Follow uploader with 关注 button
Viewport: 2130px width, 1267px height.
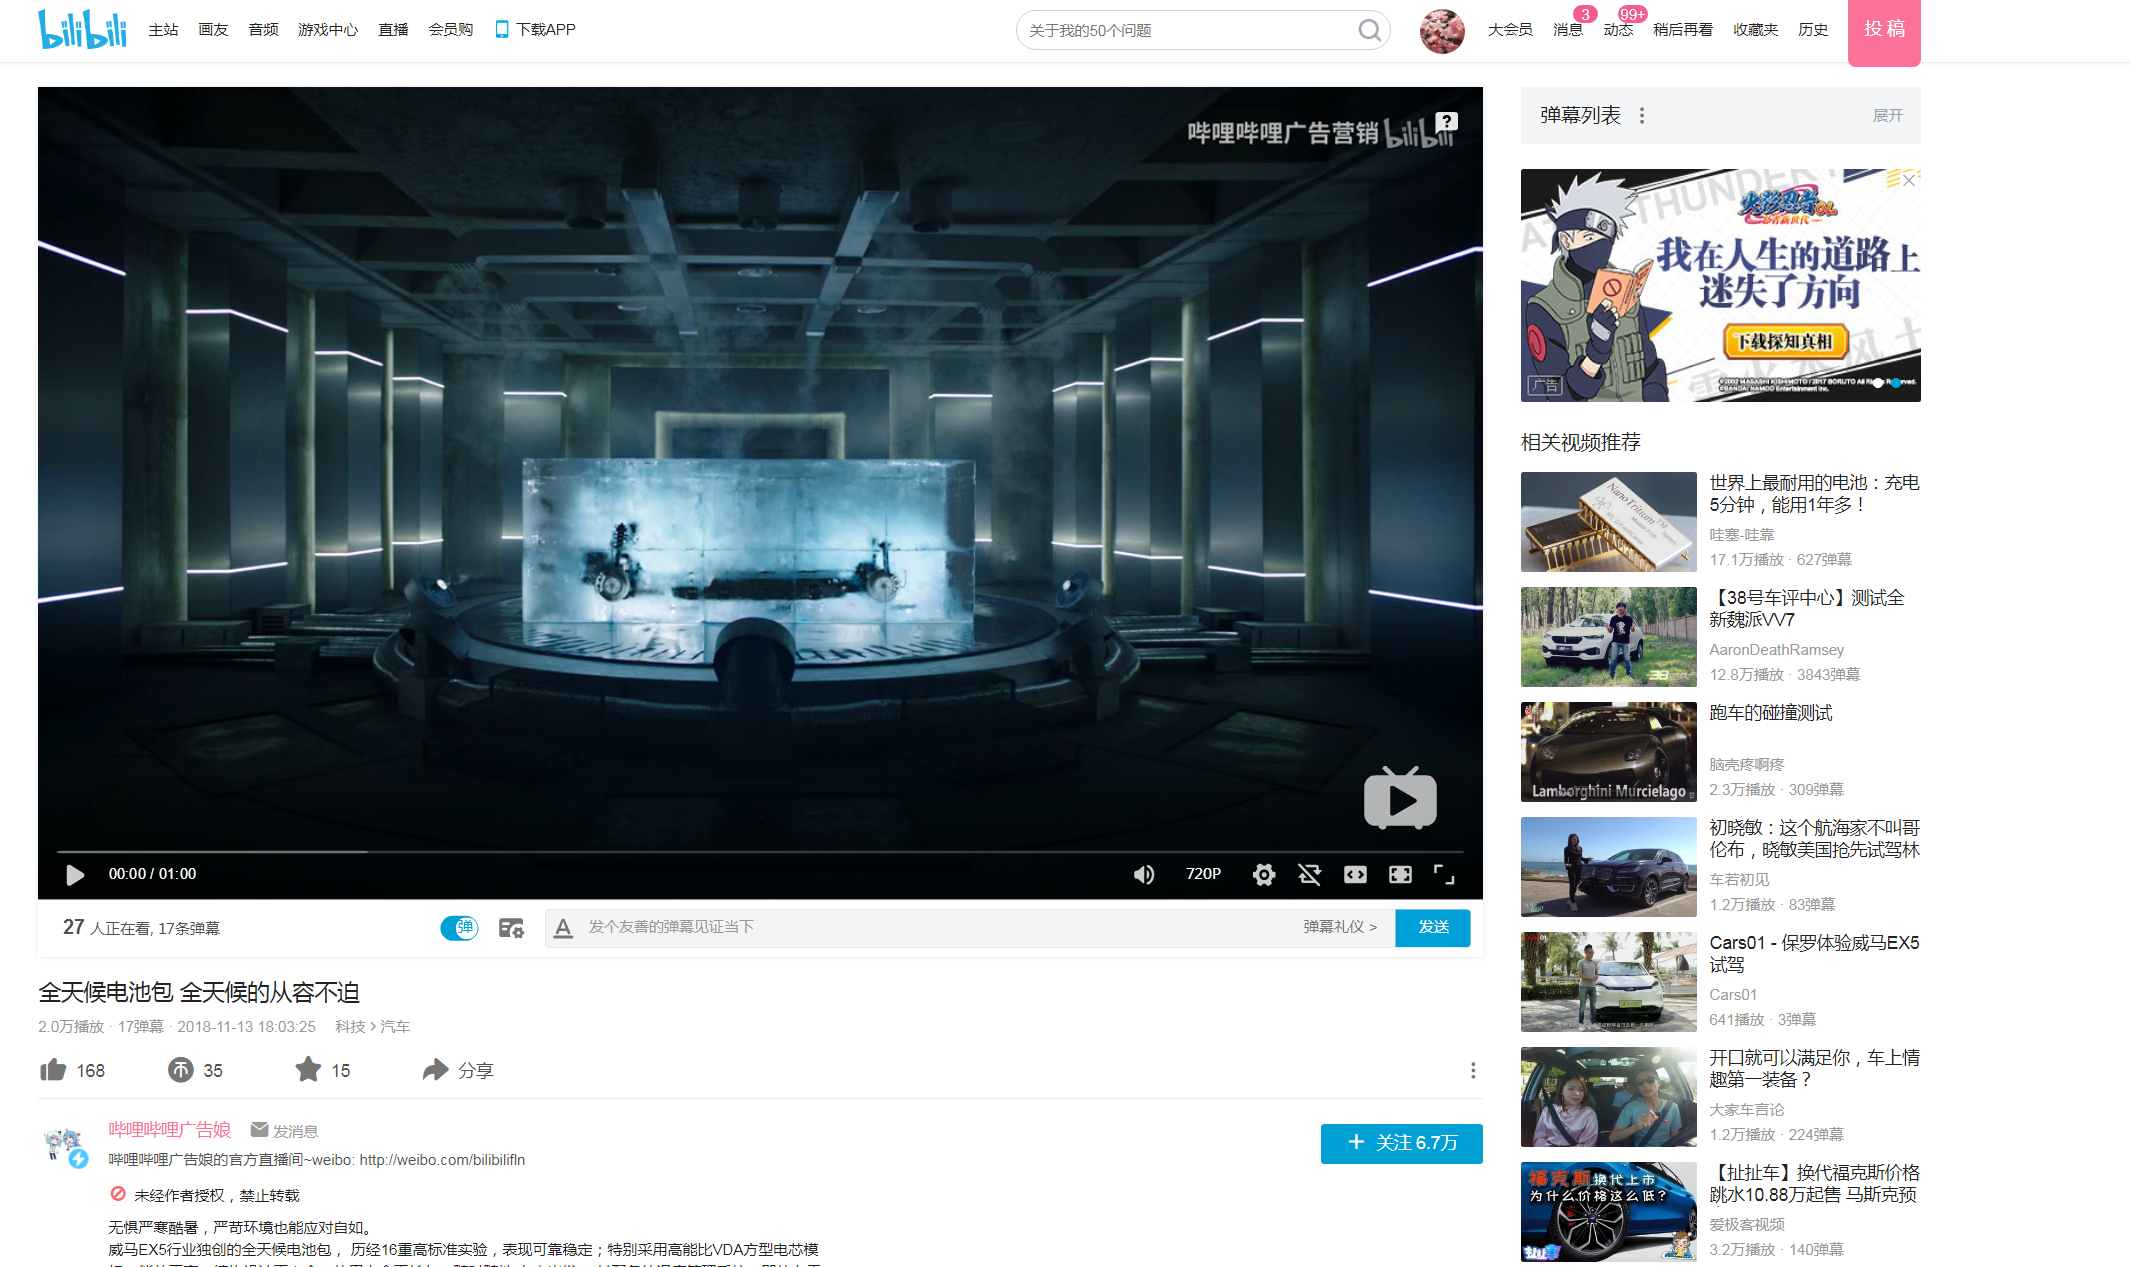coord(1401,1143)
